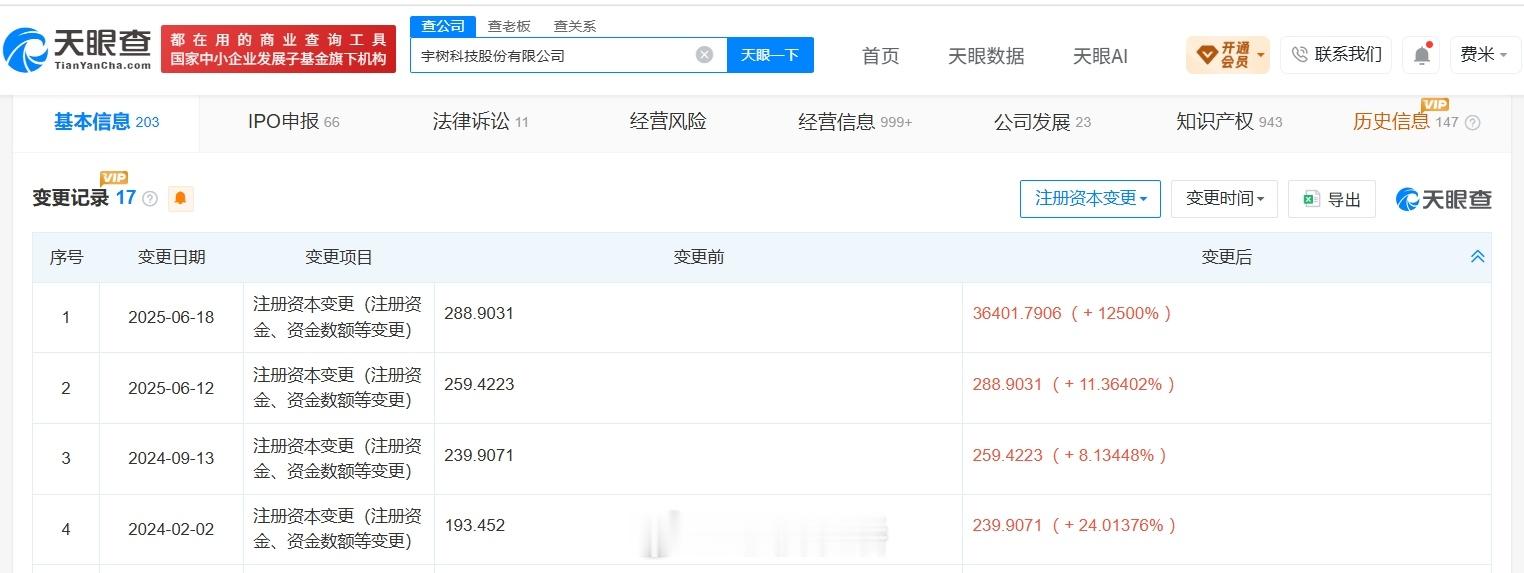Clear the search box text
This screenshot has height=573, width=1524.
point(704,55)
